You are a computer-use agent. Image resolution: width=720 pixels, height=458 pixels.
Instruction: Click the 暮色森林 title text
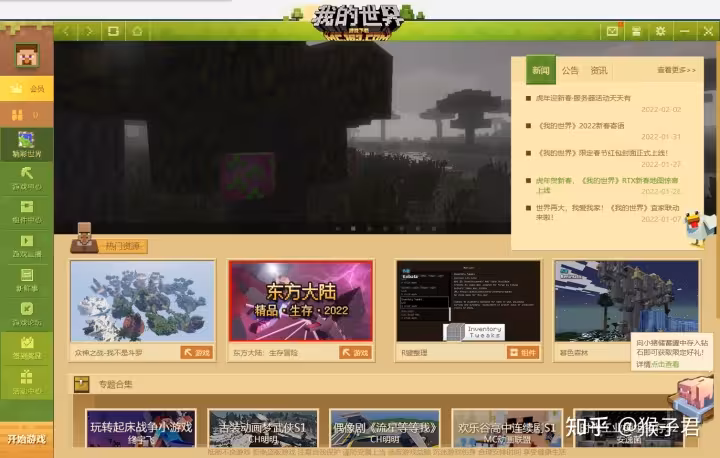pos(574,353)
